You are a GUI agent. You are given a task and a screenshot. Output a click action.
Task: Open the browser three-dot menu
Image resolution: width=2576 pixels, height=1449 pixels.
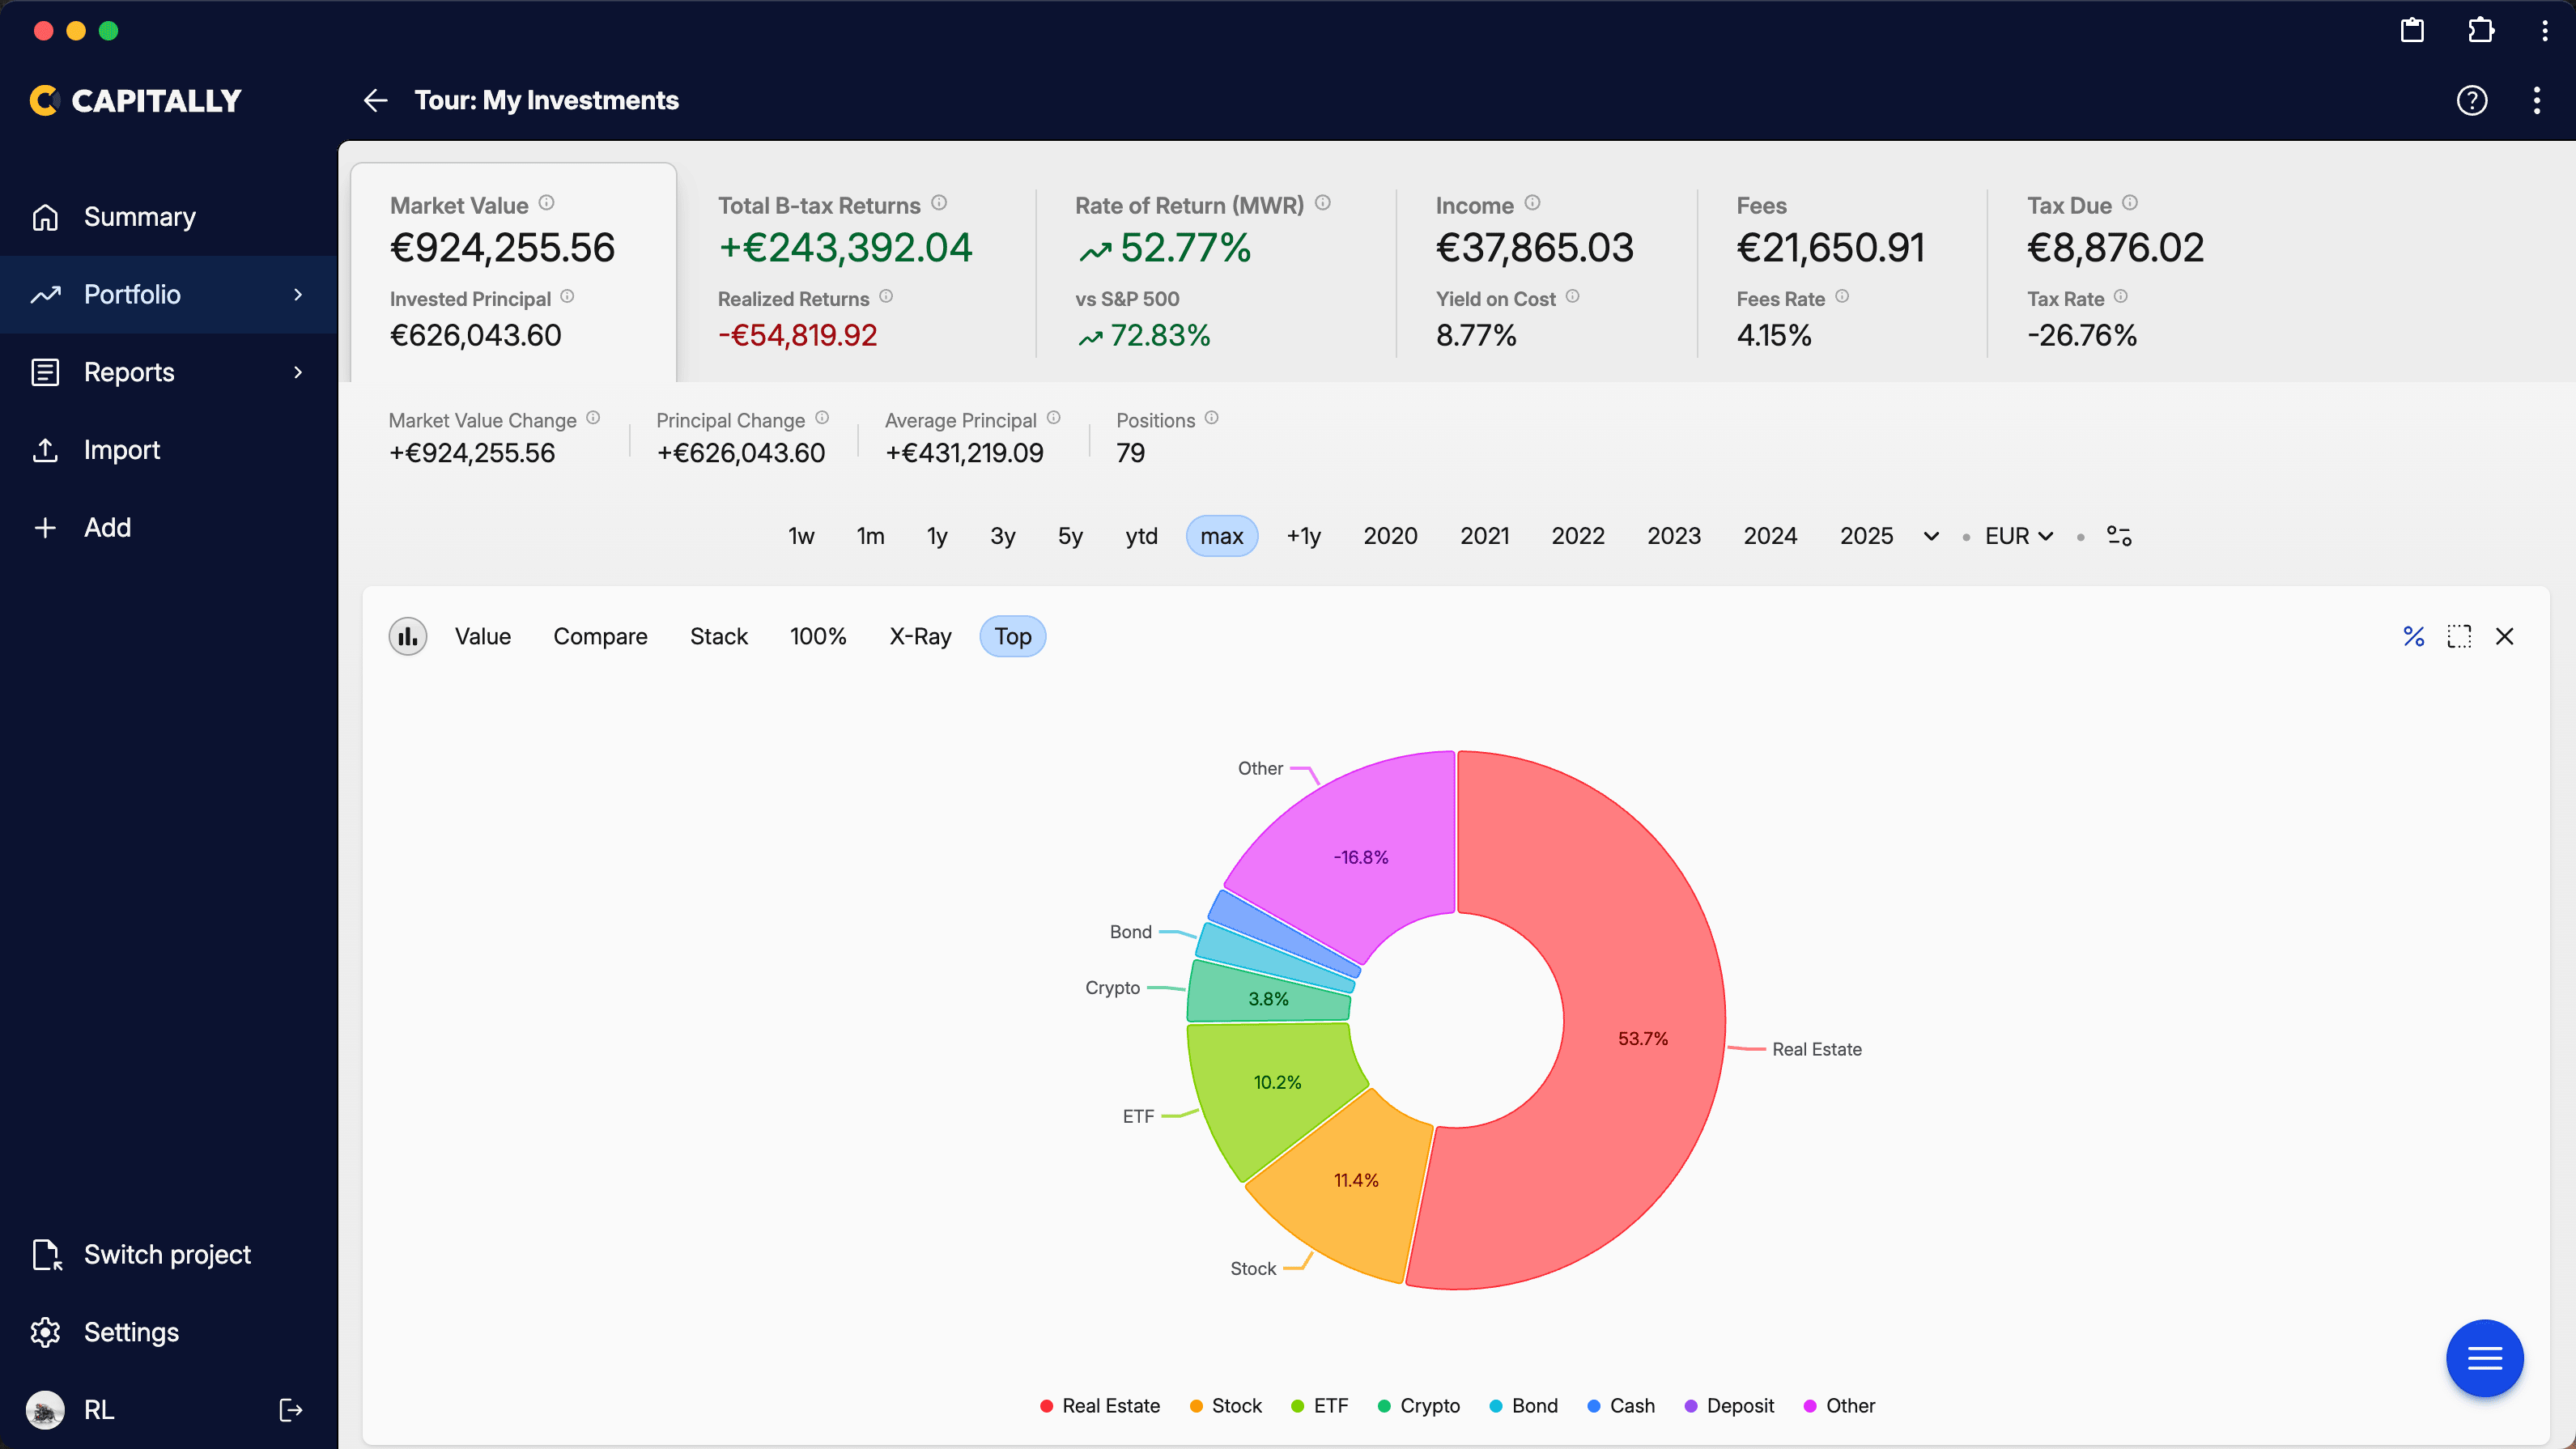[2545, 30]
